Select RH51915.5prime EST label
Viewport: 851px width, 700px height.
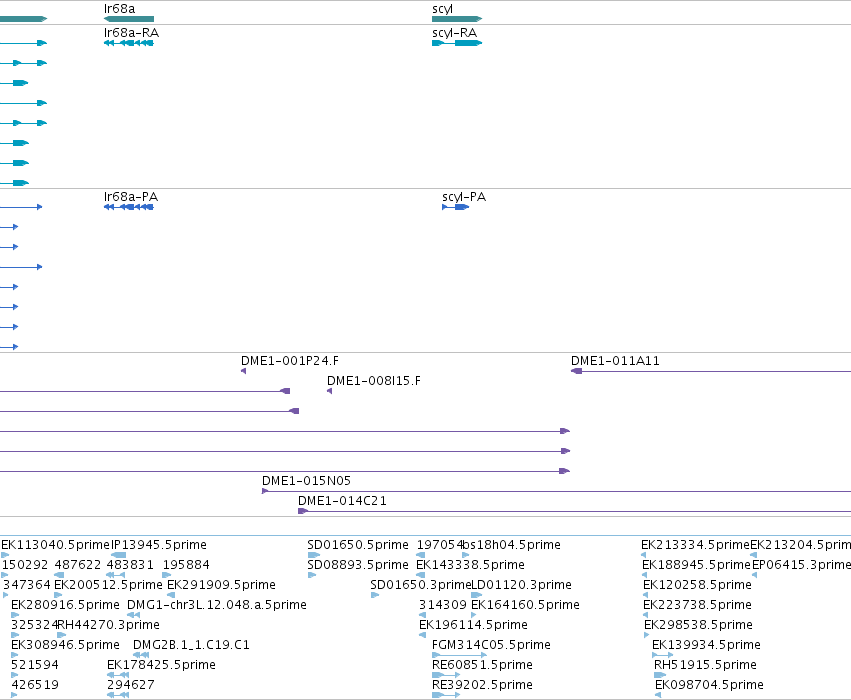[x=705, y=665]
